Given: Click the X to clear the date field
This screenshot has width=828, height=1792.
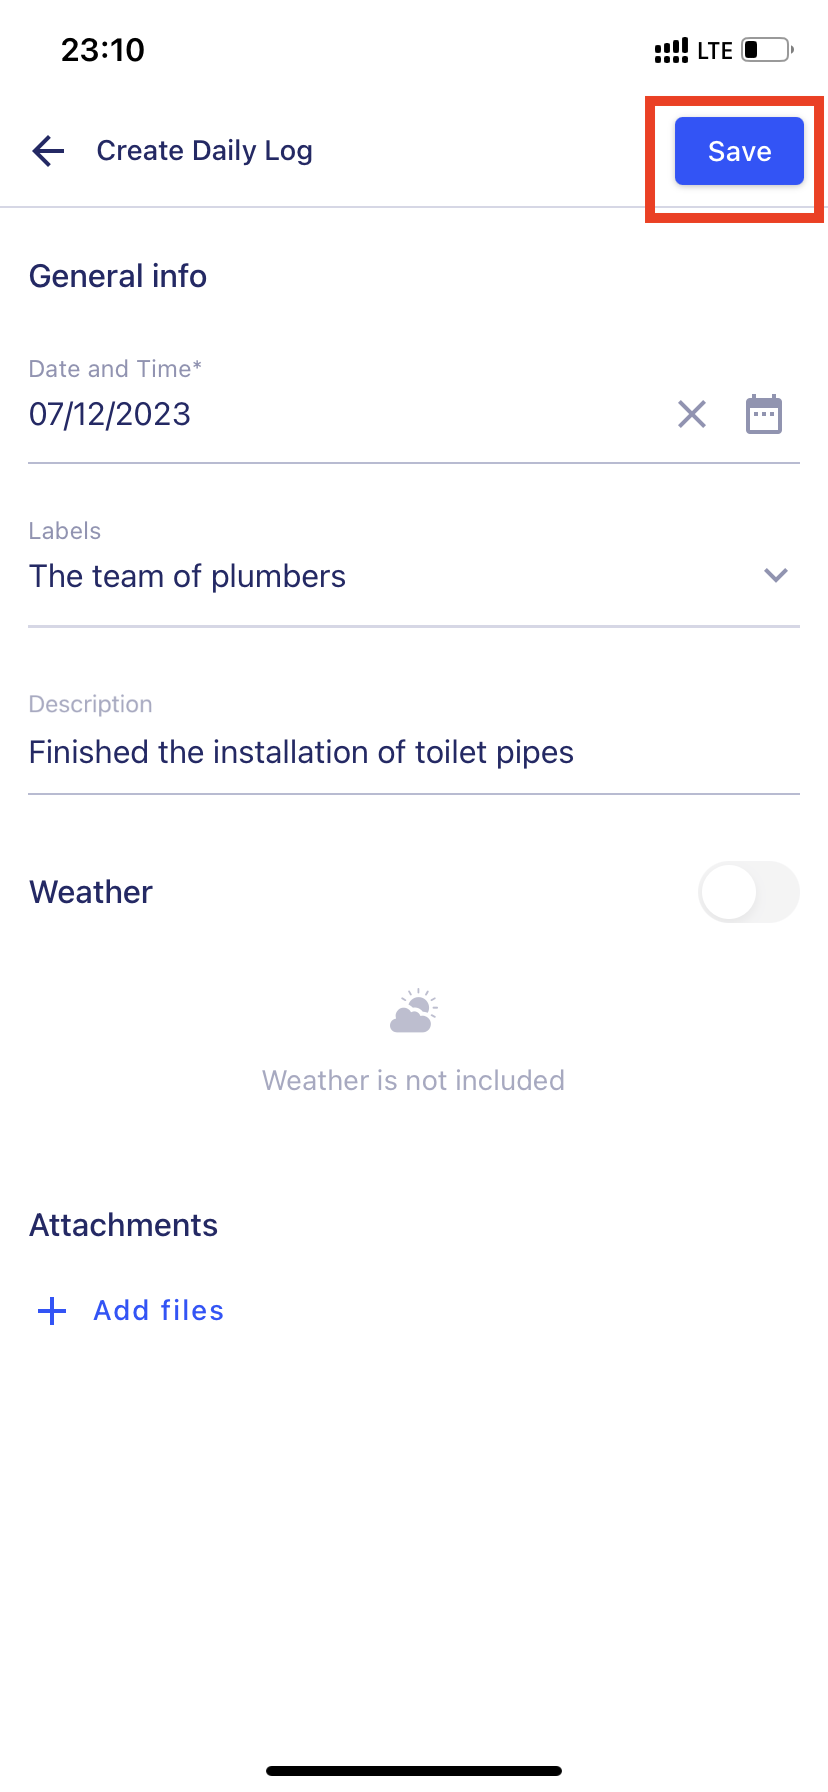Looking at the screenshot, I should 691,414.
